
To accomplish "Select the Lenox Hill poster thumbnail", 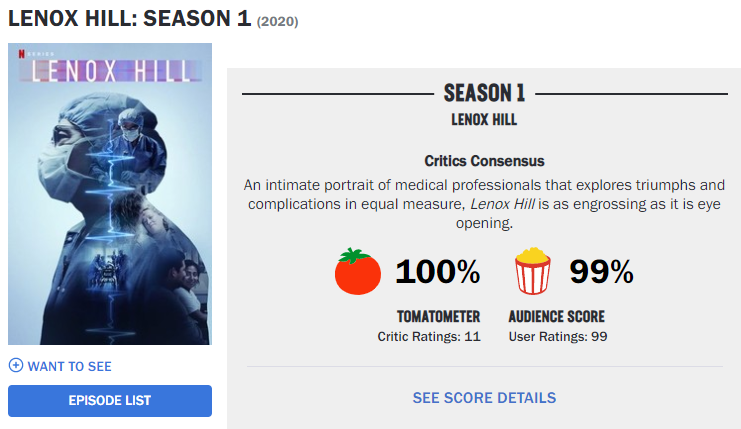I will pyautogui.click(x=110, y=194).
